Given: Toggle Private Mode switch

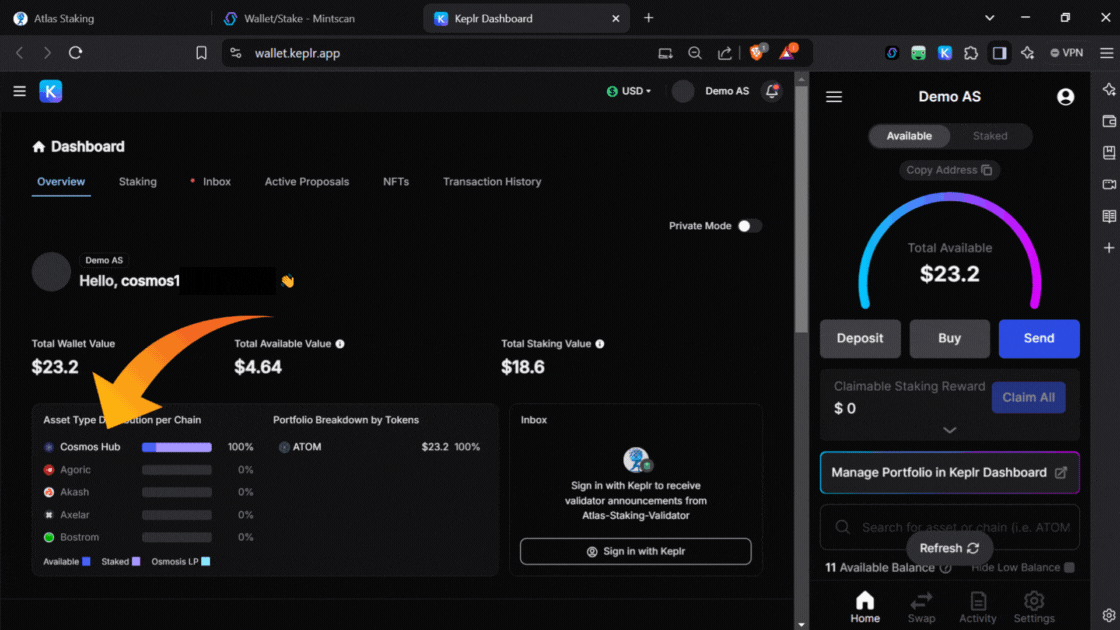Looking at the screenshot, I should [749, 226].
